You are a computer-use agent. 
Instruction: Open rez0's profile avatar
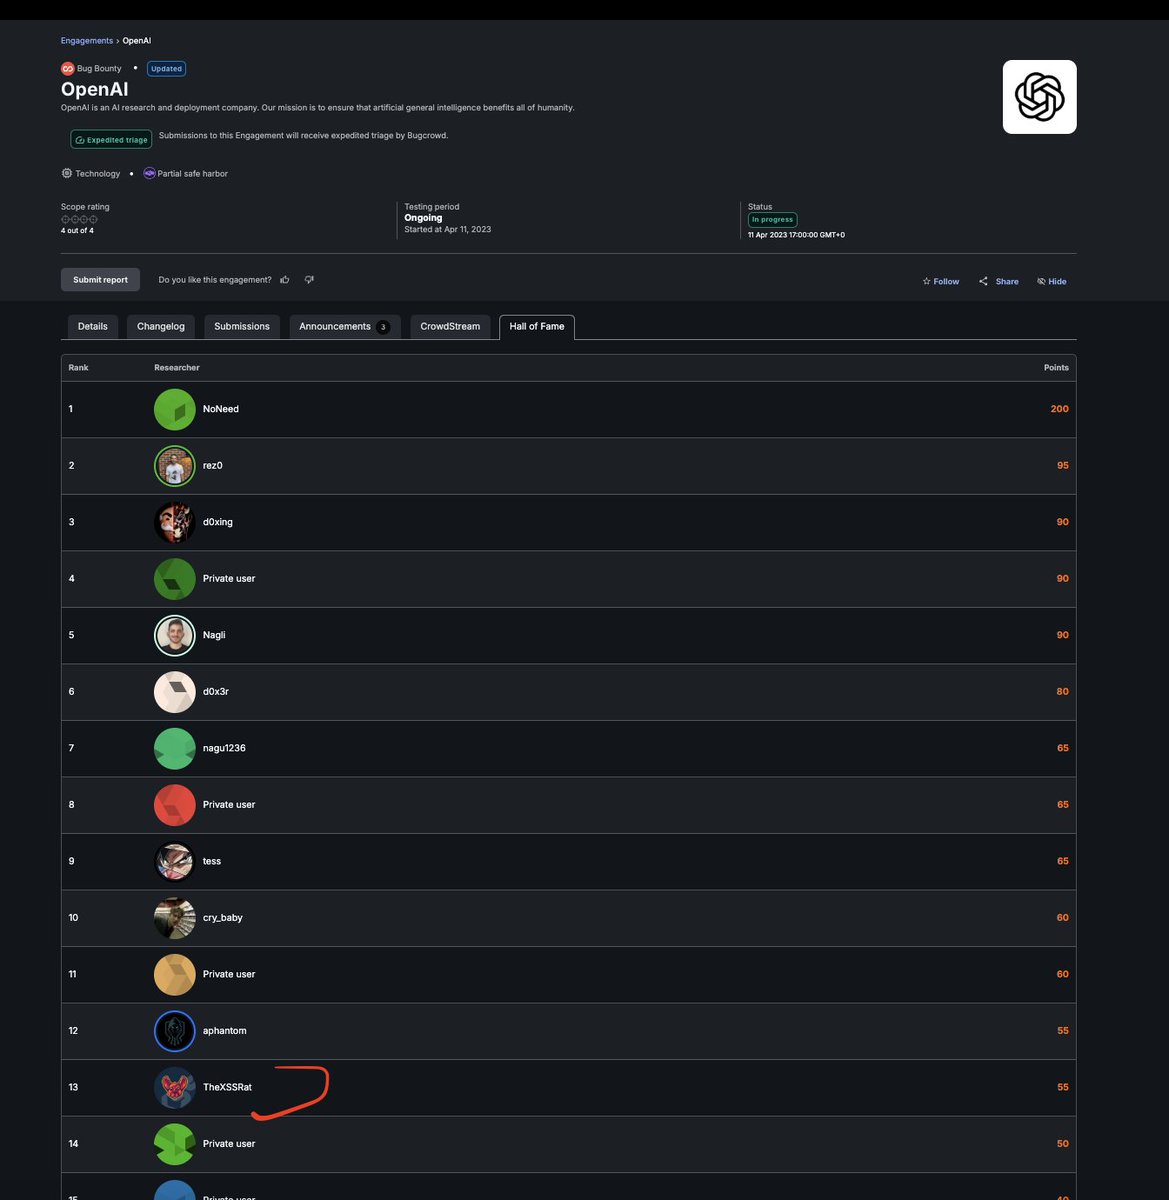point(175,466)
